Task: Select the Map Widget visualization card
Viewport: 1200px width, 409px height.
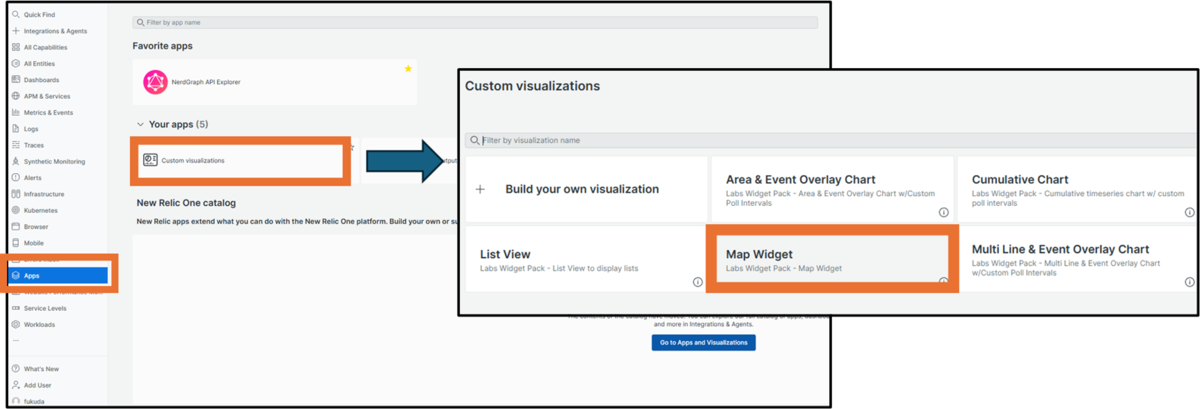Action: click(832, 259)
